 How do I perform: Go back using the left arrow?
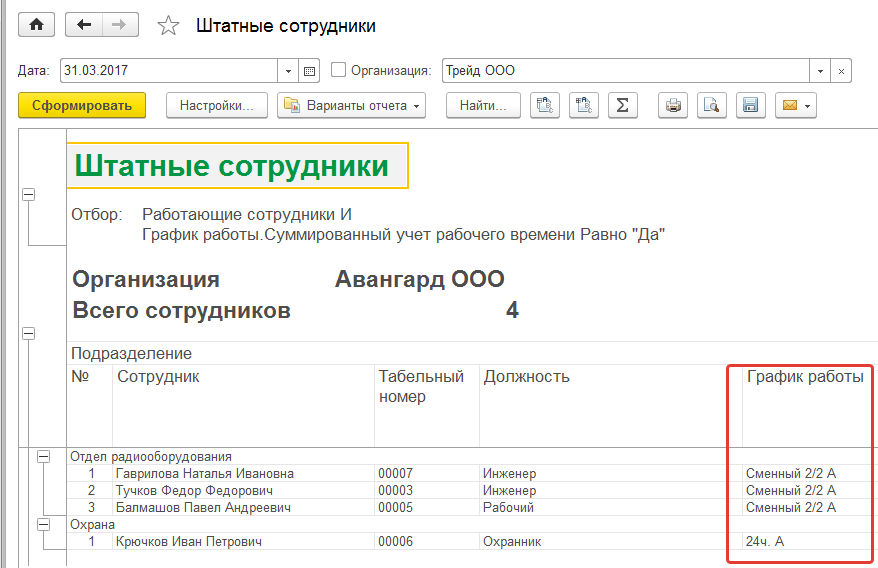84,26
